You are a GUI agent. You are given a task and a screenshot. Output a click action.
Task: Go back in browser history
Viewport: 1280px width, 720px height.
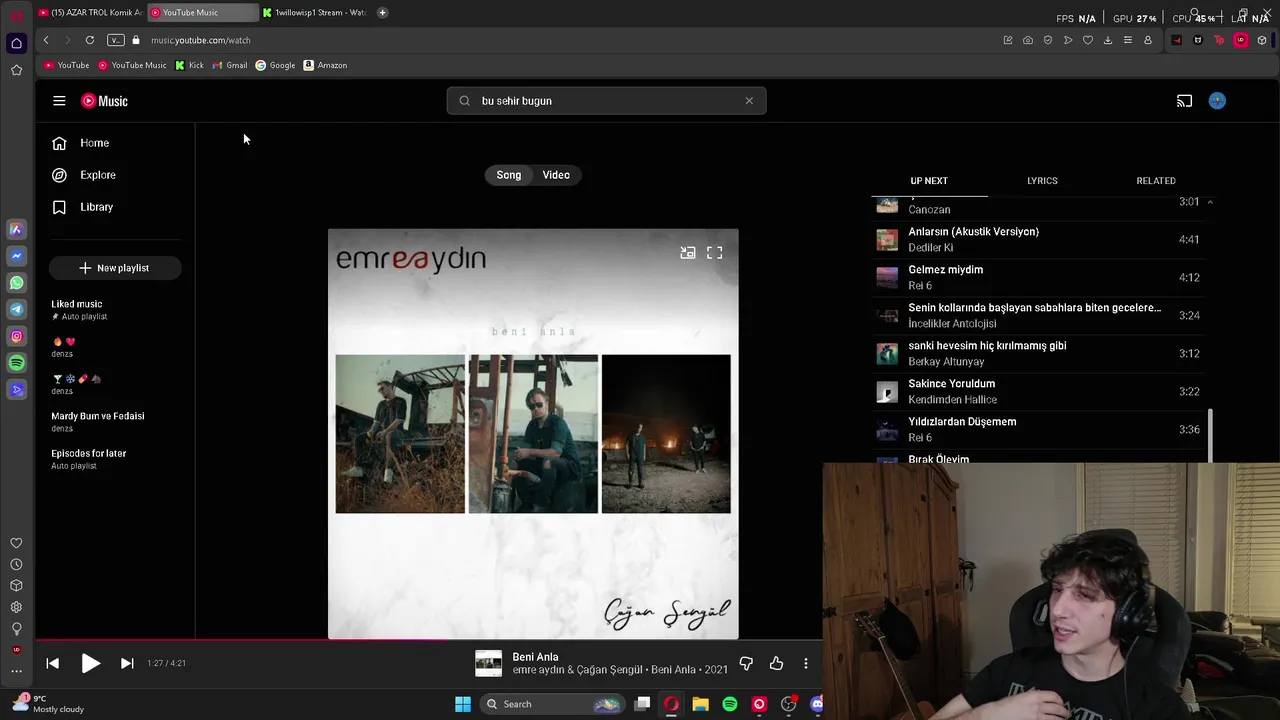point(46,40)
